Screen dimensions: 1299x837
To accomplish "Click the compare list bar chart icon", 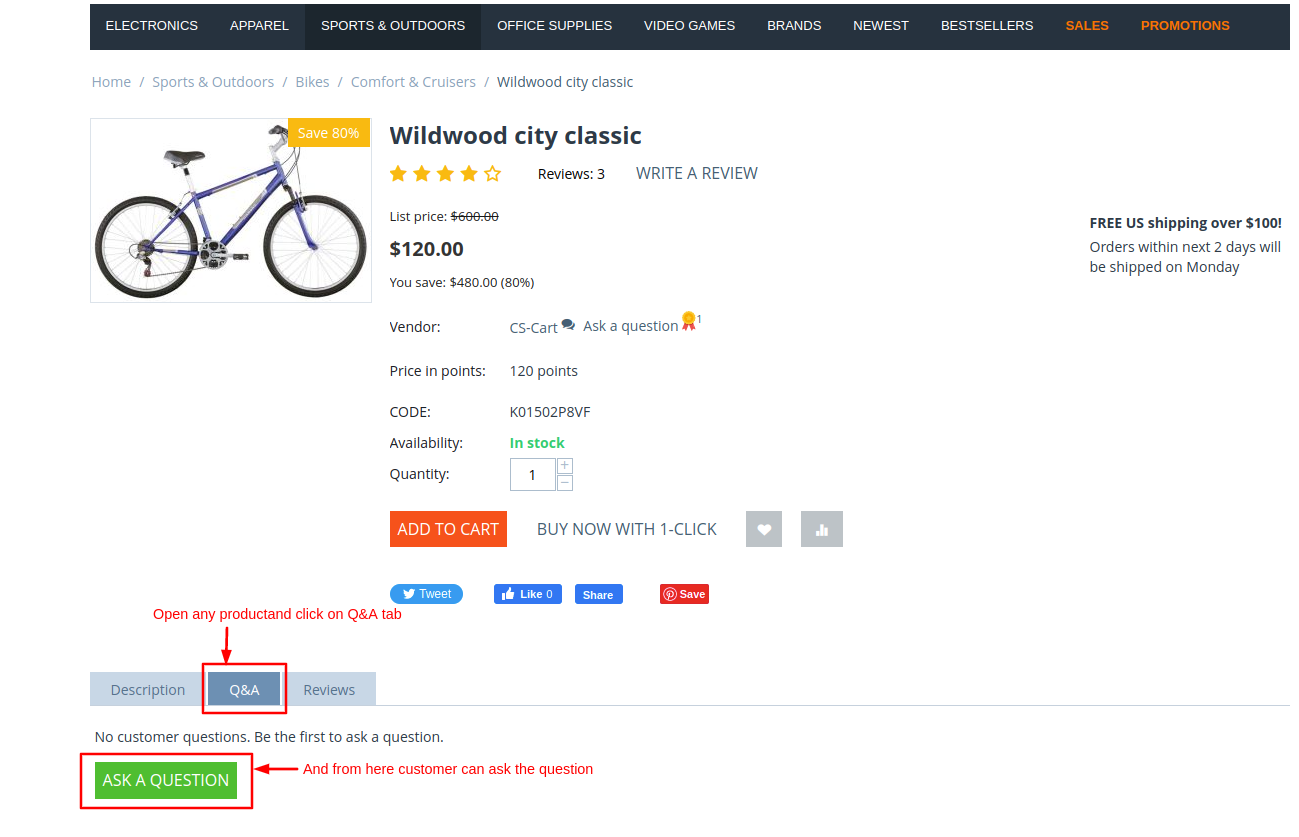I will click(x=822, y=530).
